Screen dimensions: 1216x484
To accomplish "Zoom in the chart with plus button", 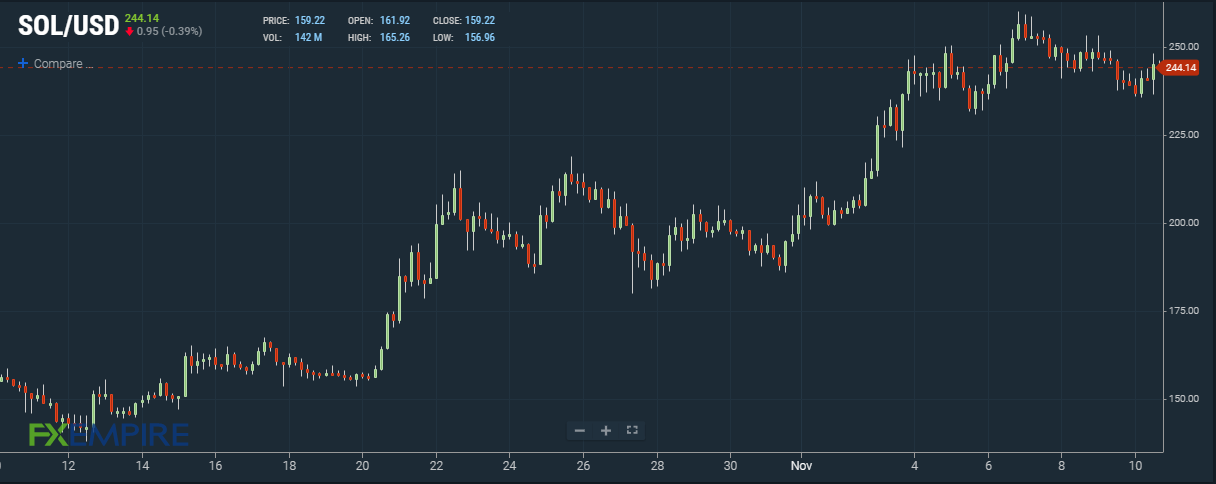I will tap(606, 431).
